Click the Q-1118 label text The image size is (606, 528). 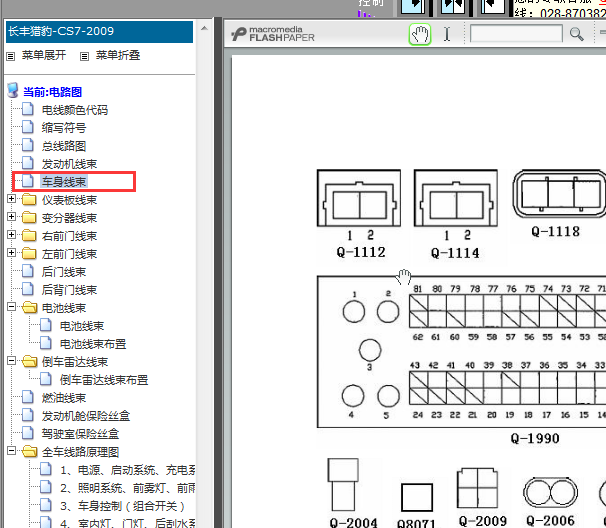tap(555, 232)
